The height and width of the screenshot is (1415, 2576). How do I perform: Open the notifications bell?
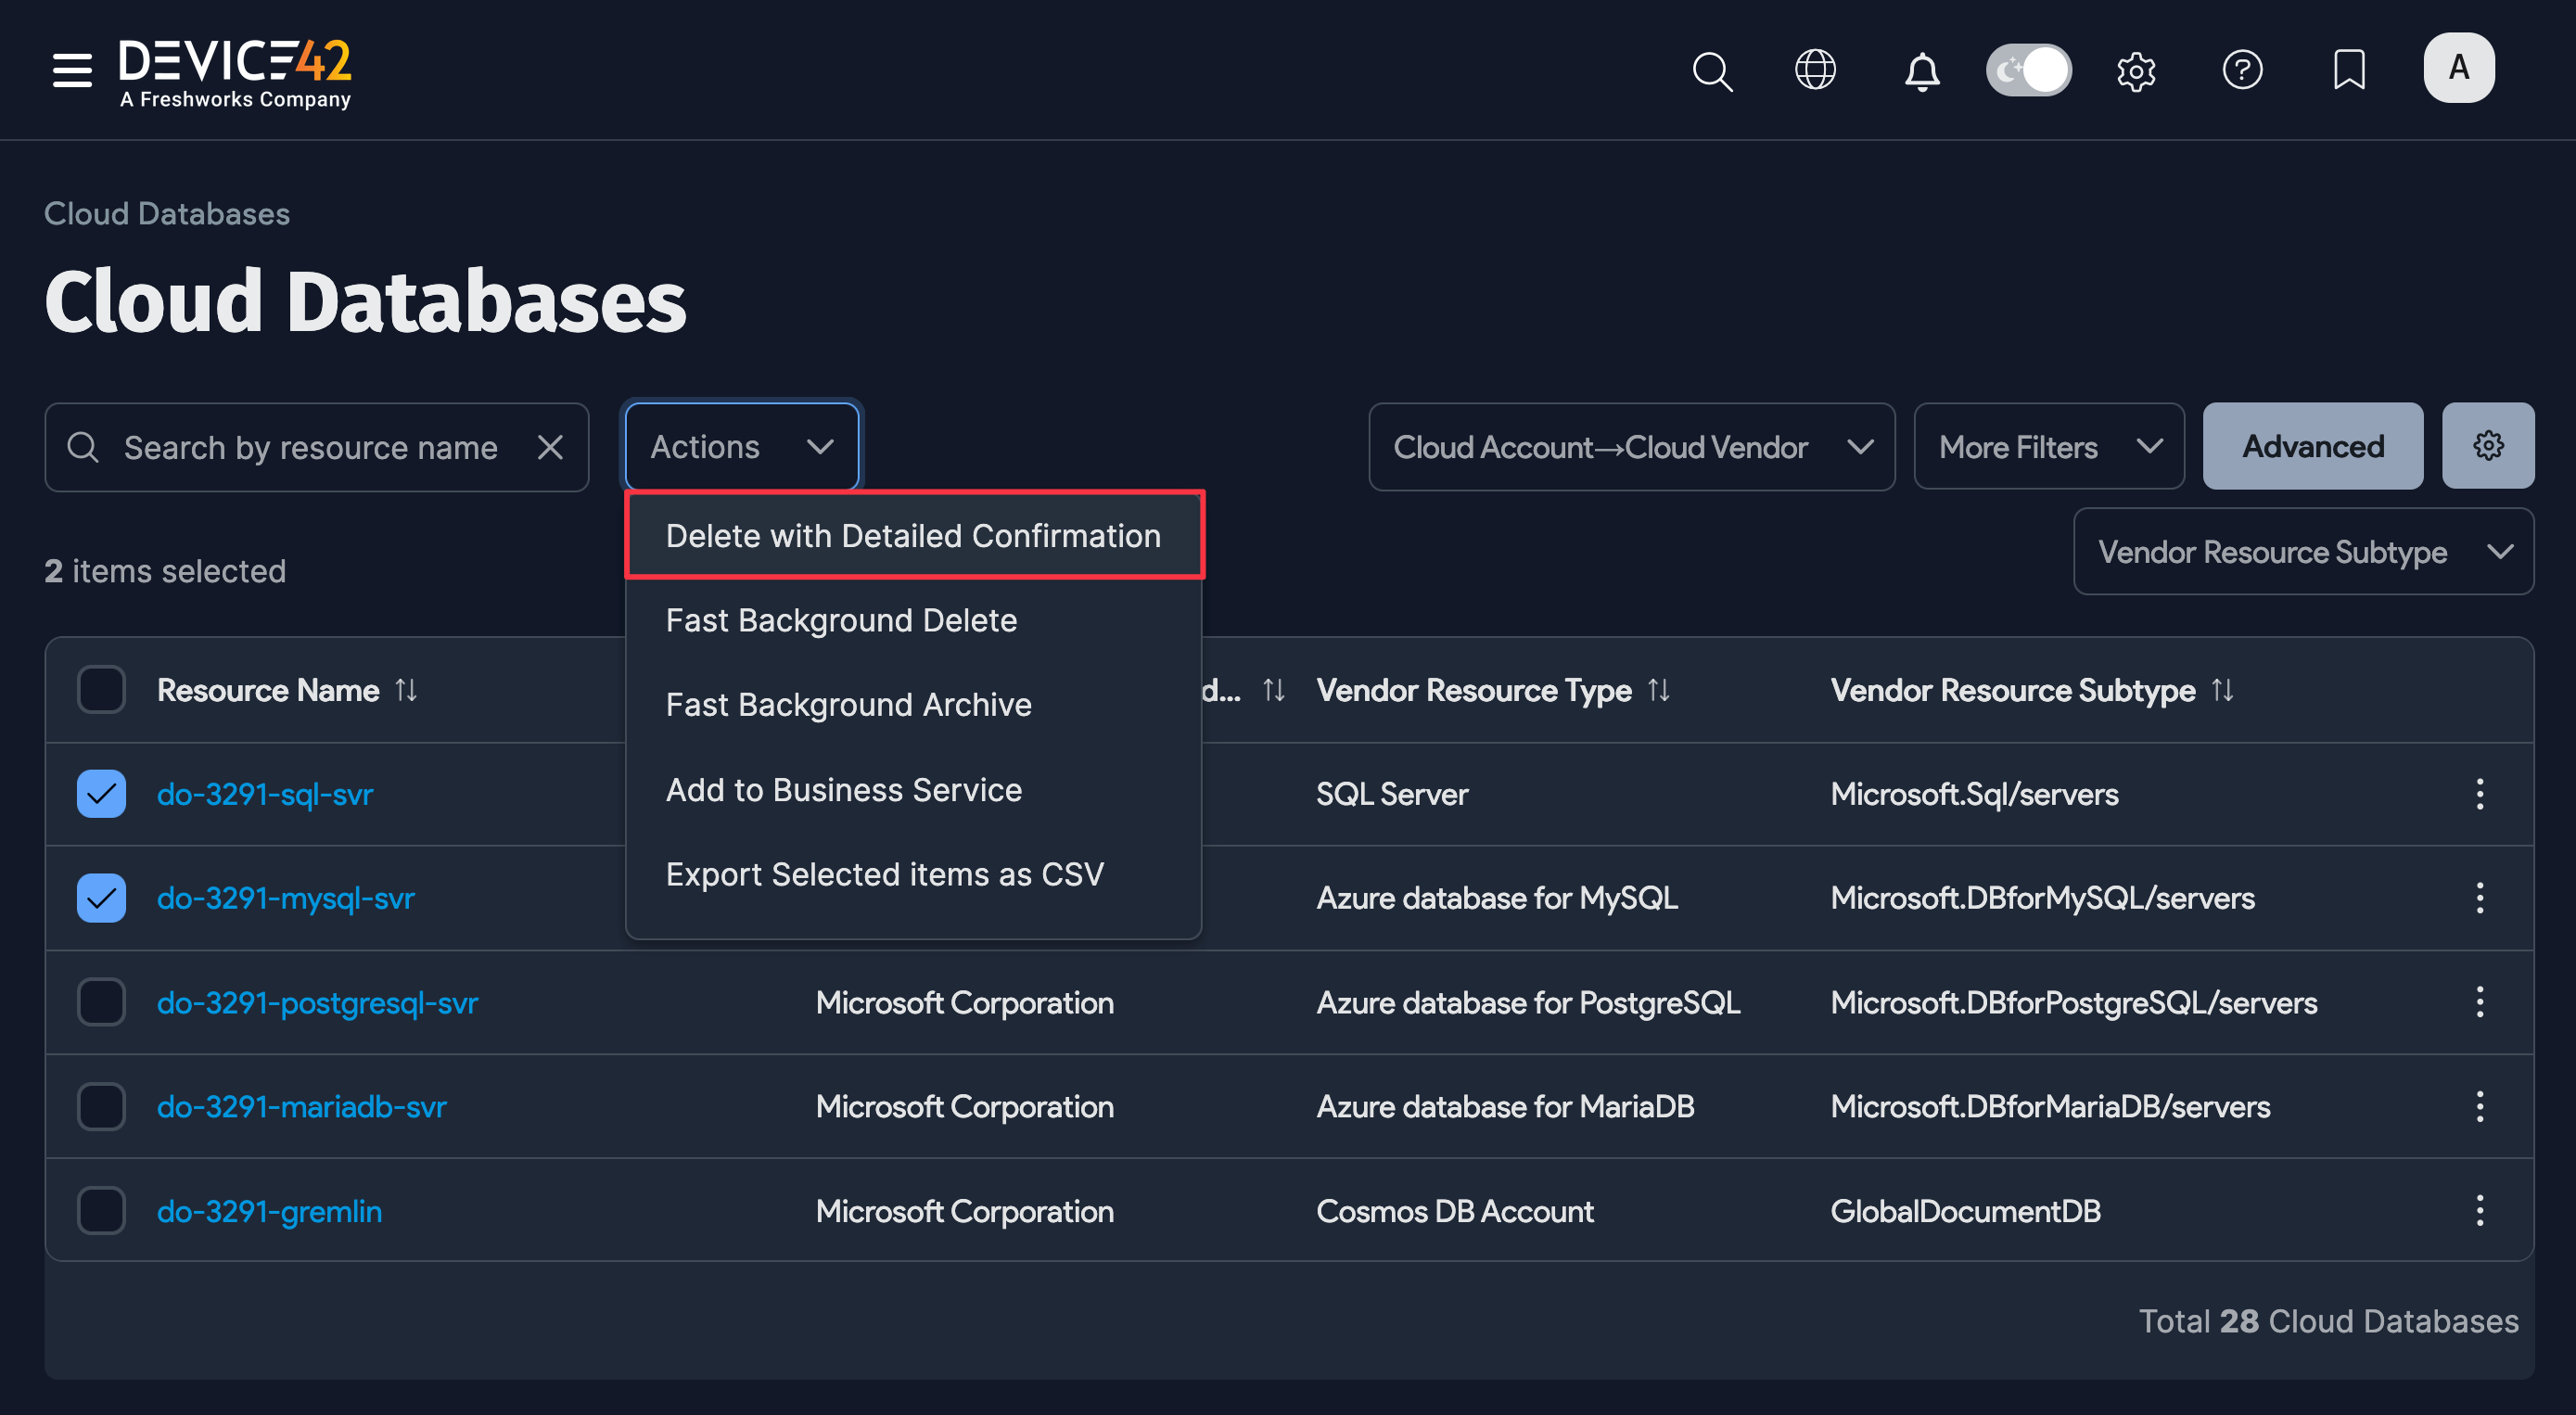(x=1921, y=71)
